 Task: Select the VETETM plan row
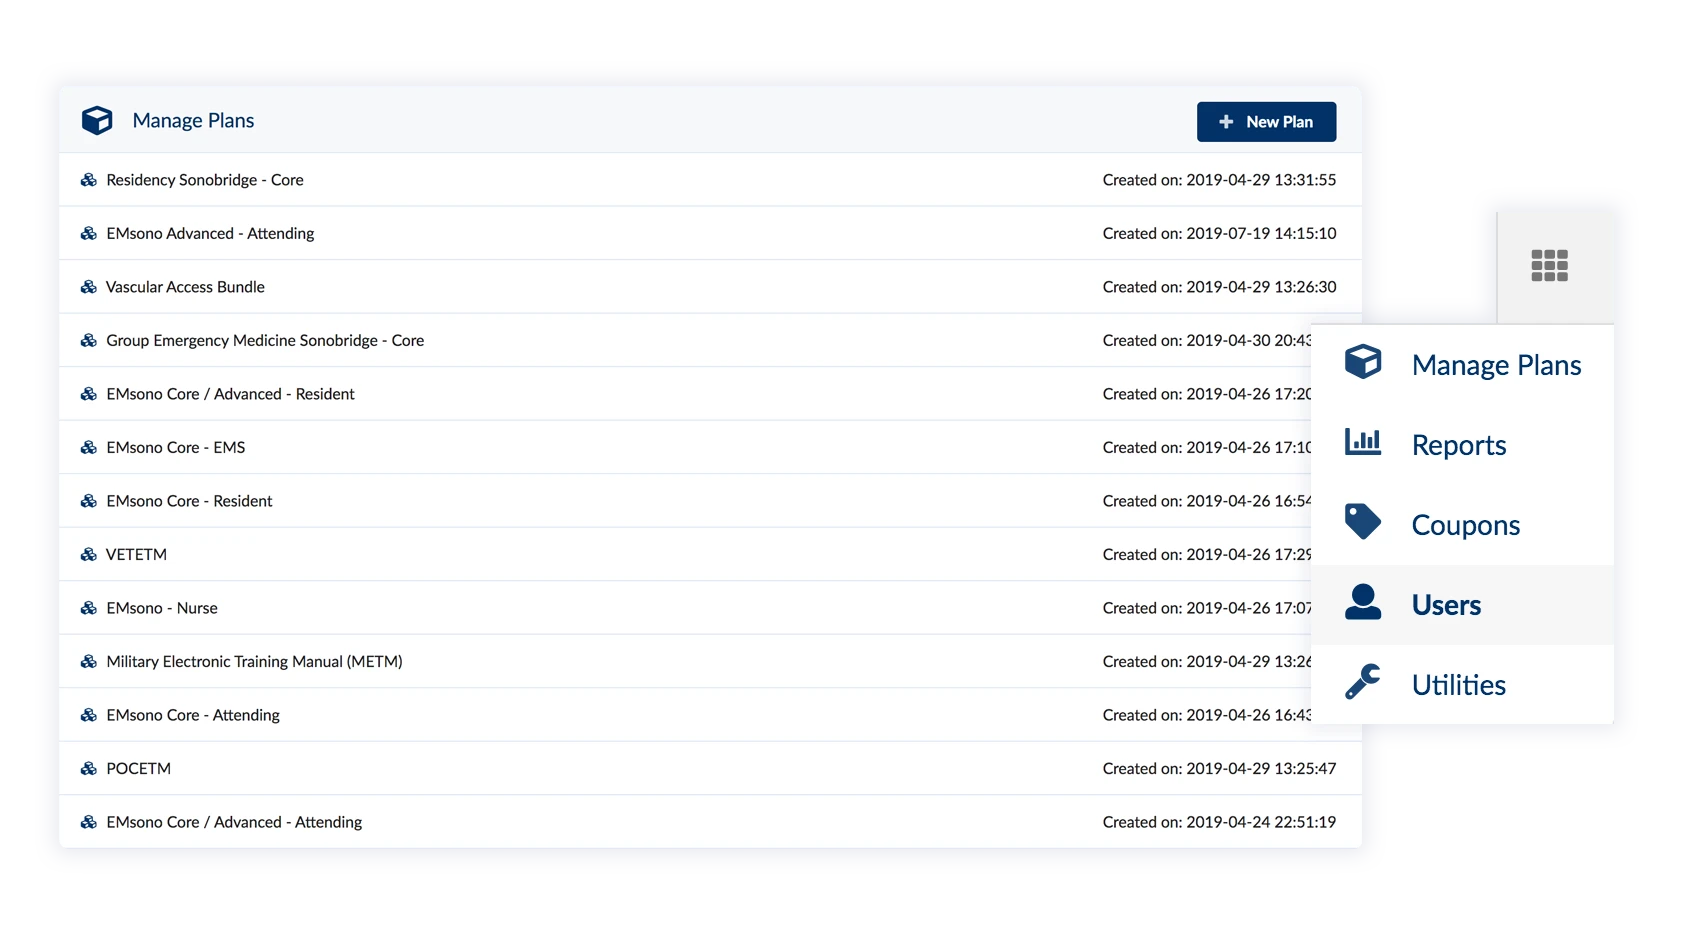point(137,555)
